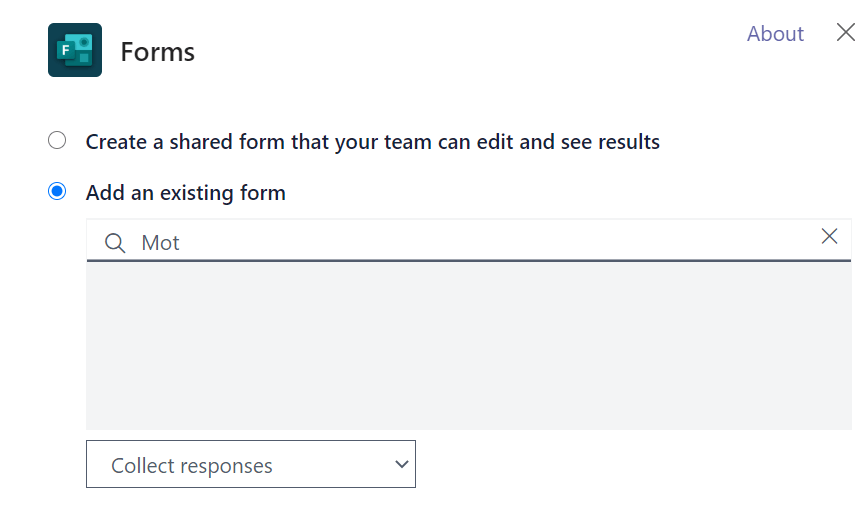Select the "Add an existing form" radio button
The width and height of the screenshot is (866, 524).
[57, 192]
